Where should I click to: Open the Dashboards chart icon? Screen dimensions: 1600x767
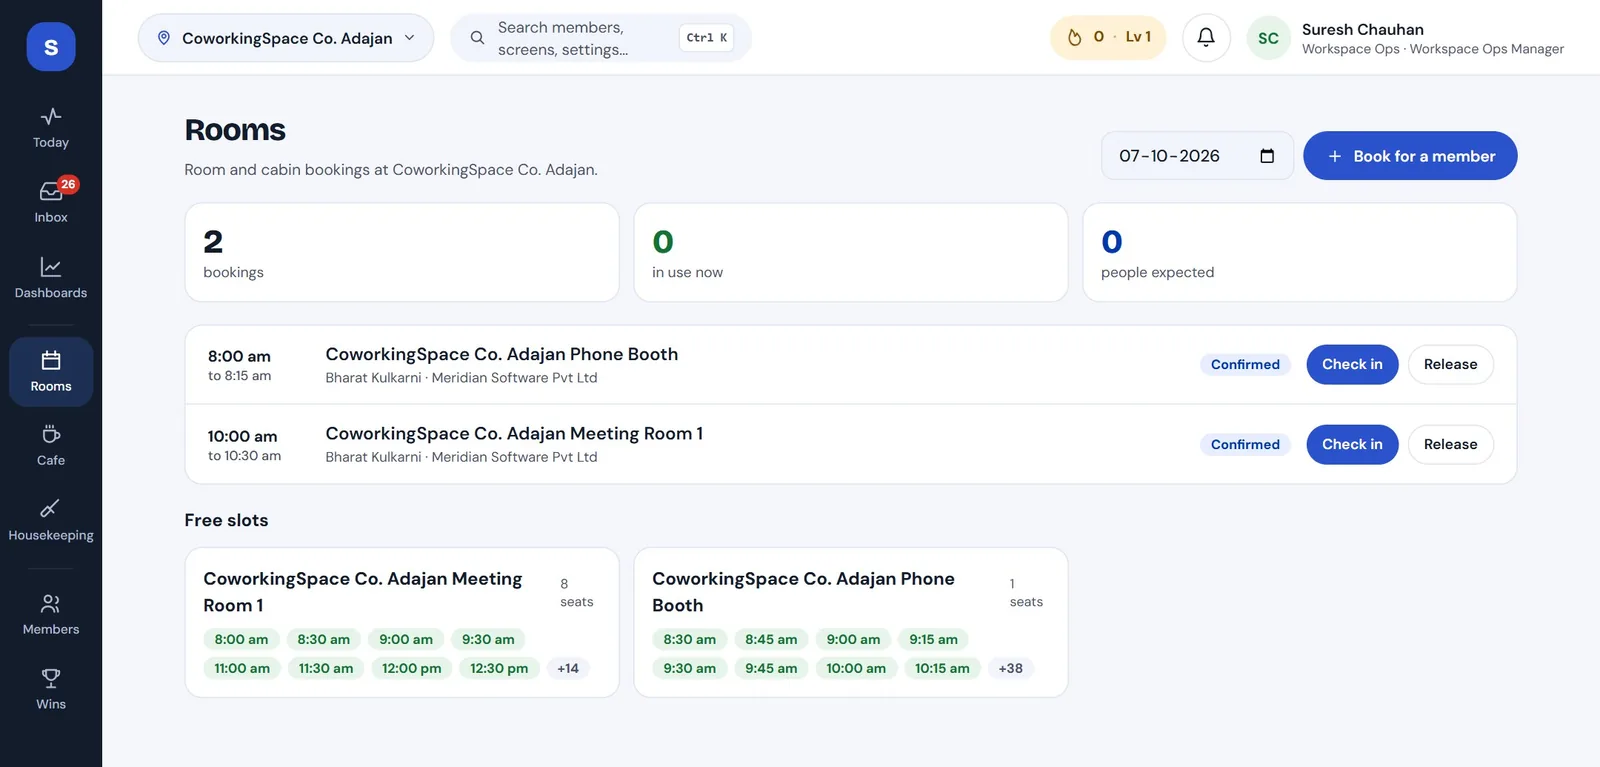point(51,267)
